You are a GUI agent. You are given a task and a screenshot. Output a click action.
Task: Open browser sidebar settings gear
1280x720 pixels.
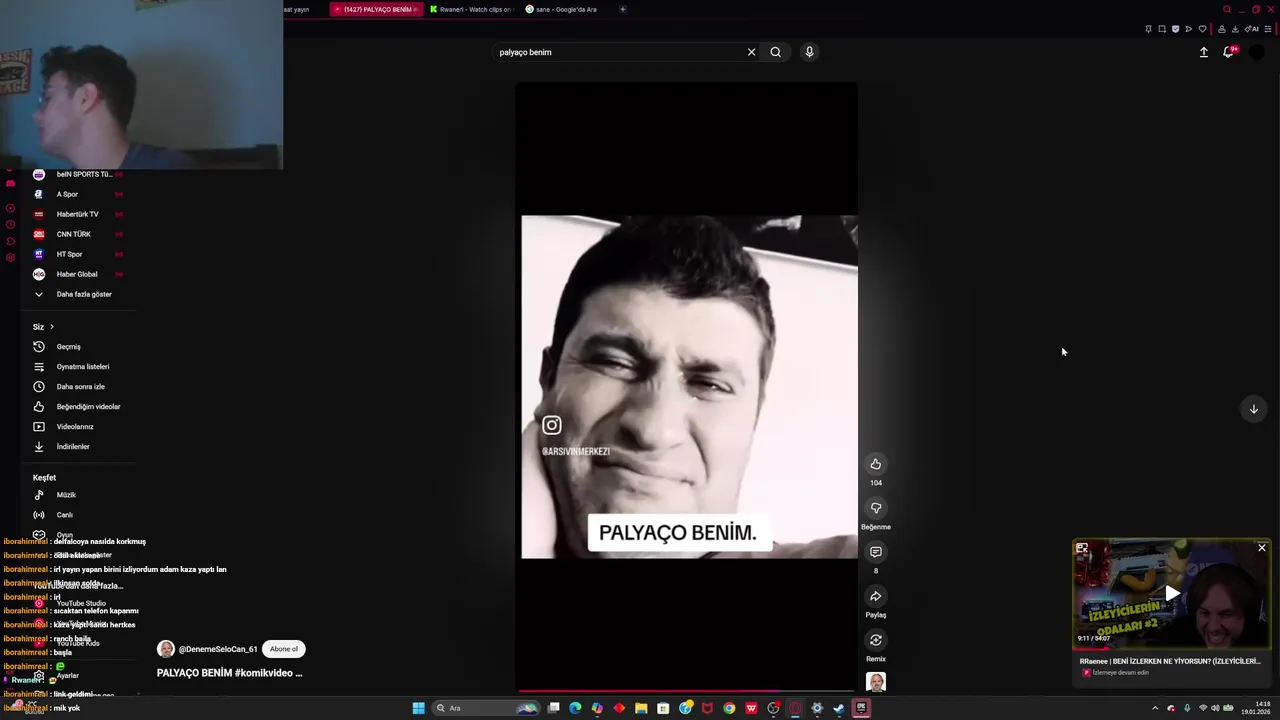[x=10, y=258]
